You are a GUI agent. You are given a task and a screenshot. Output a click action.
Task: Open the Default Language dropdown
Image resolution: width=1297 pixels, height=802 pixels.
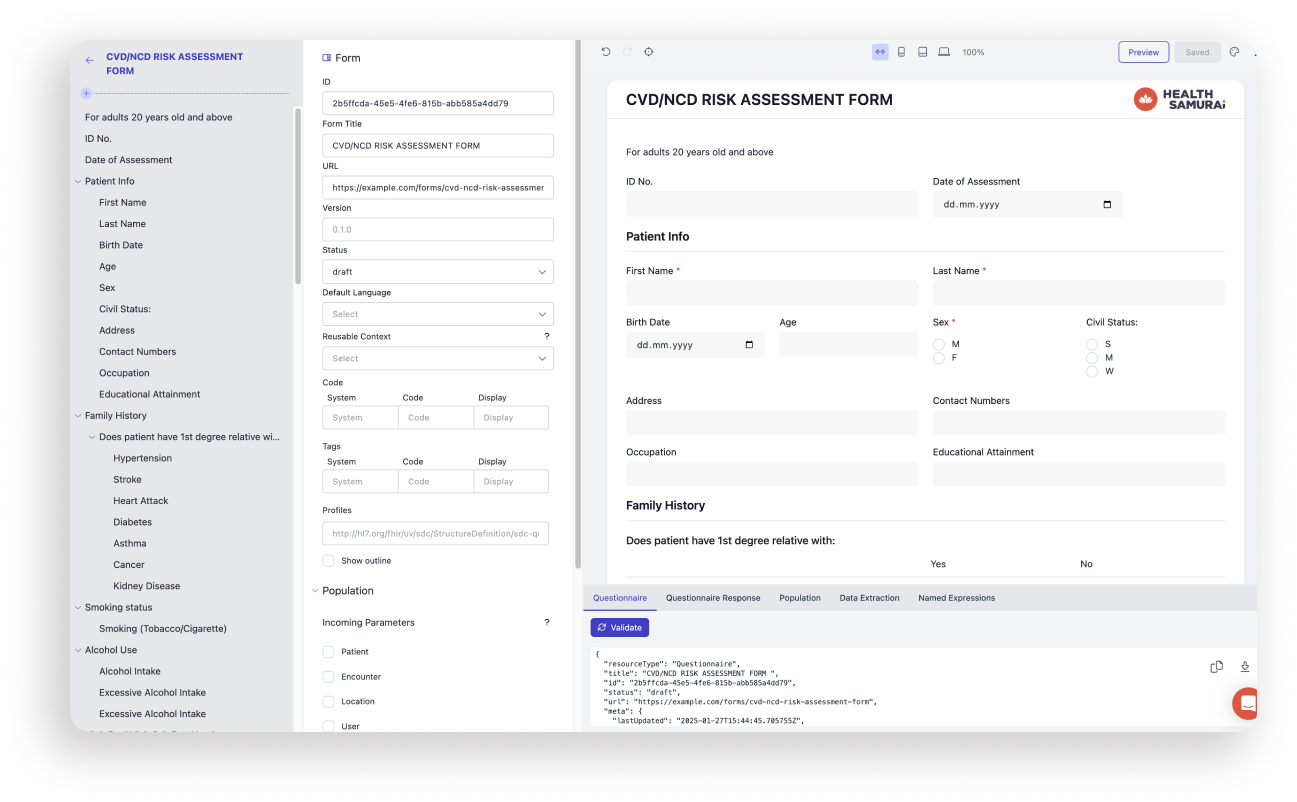pyautogui.click(x=437, y=314)
